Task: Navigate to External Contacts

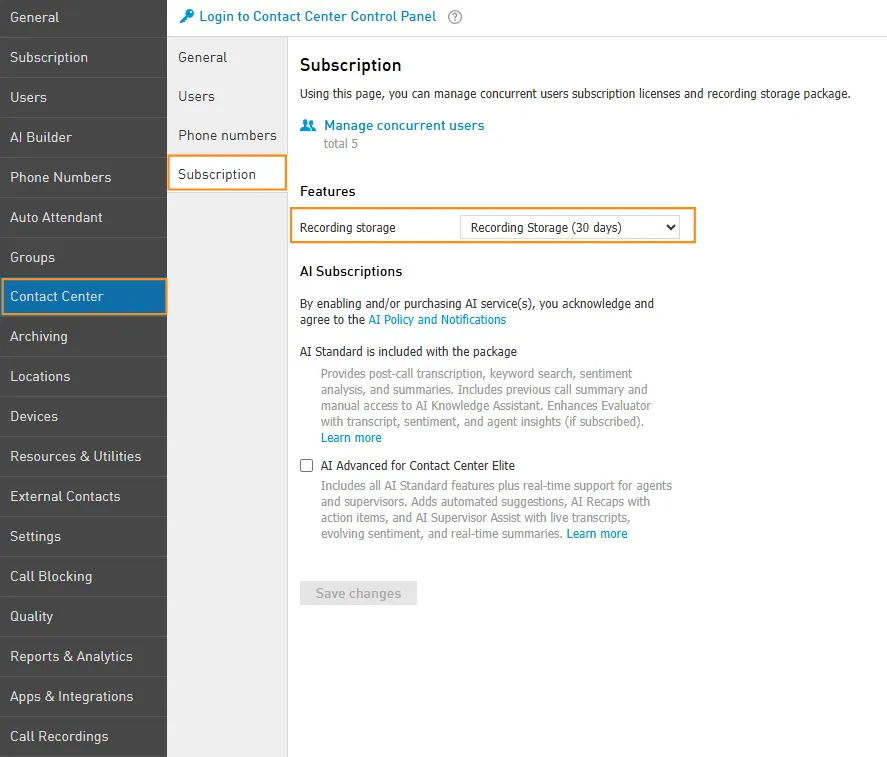Action: pyautogui.click(x=83, y=497)
